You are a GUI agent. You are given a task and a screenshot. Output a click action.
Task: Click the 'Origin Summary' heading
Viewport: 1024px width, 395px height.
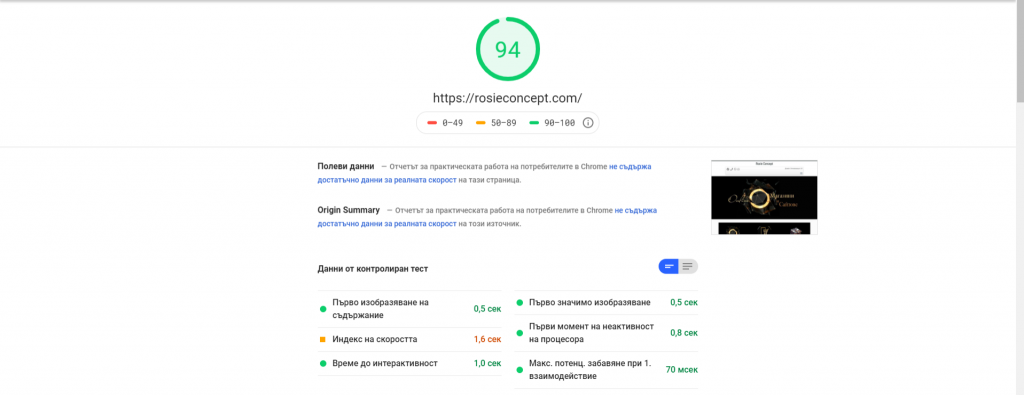[348, 210]
